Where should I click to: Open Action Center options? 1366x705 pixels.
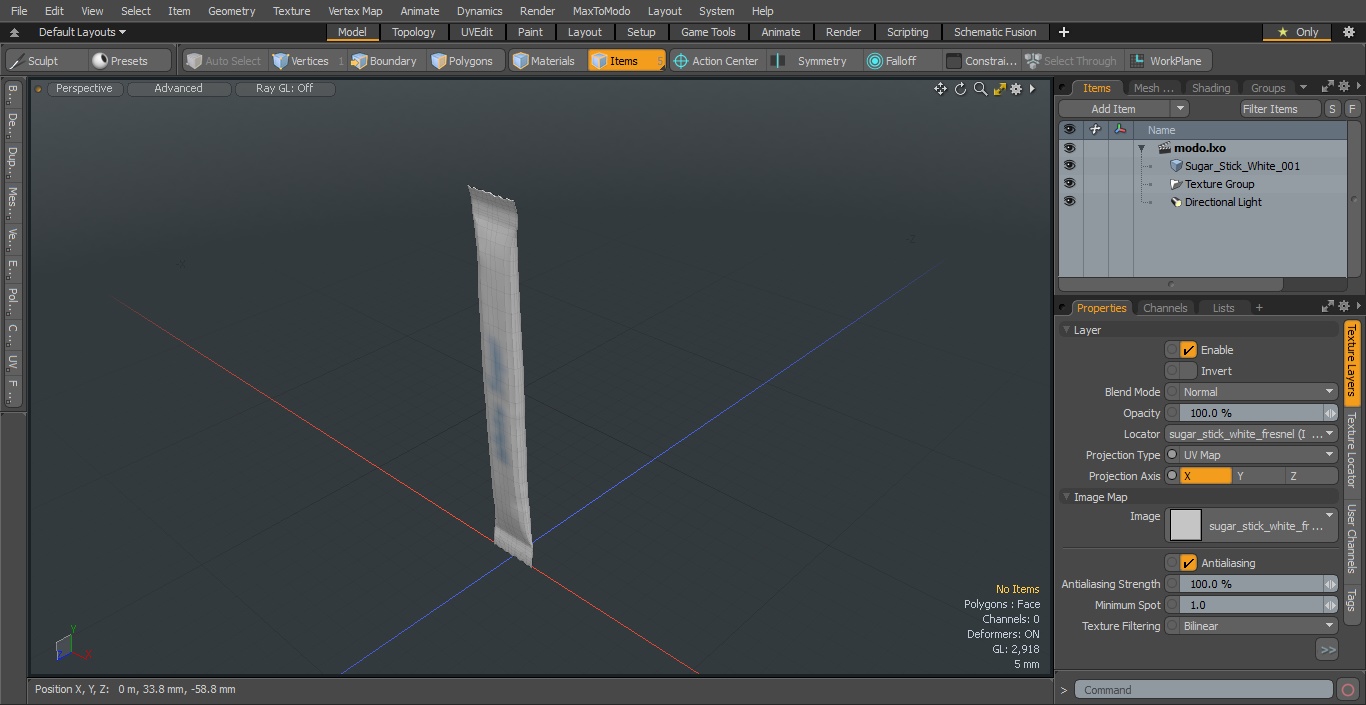716,61
